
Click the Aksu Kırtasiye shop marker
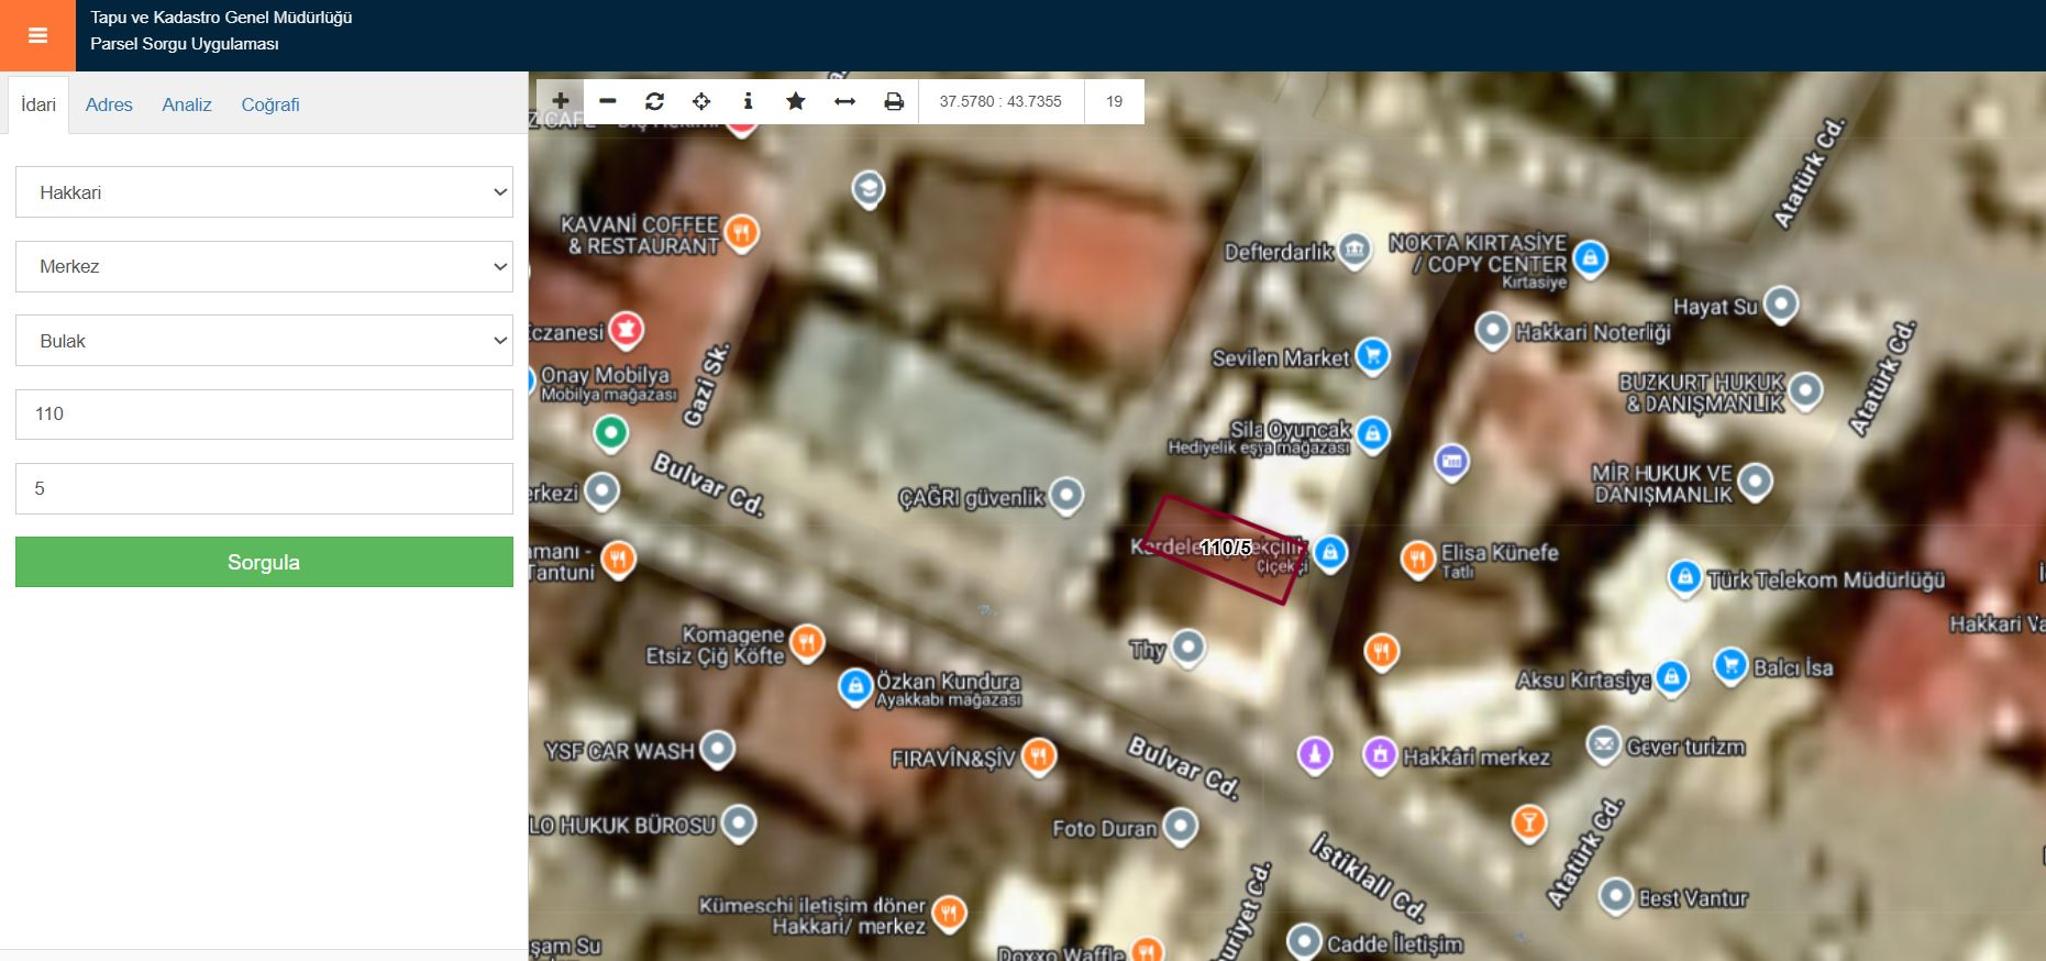point(1671,677)
